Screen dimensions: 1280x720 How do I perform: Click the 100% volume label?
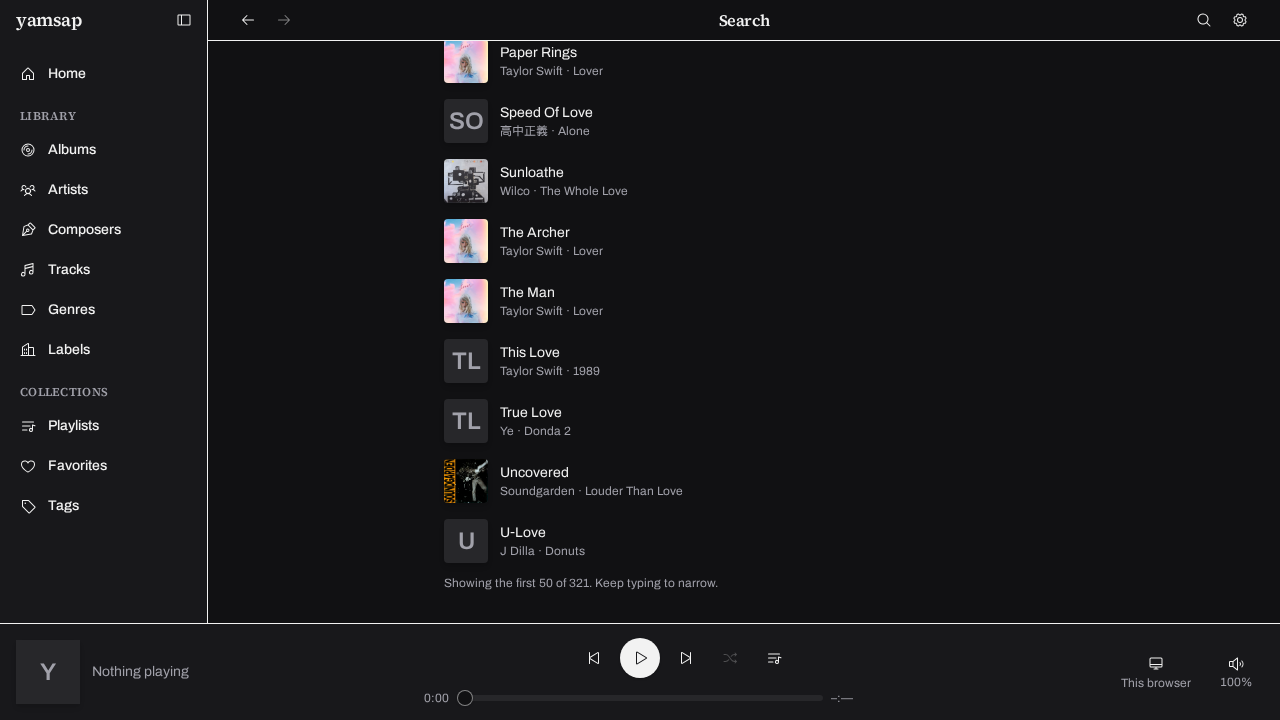coord(1236,682)
